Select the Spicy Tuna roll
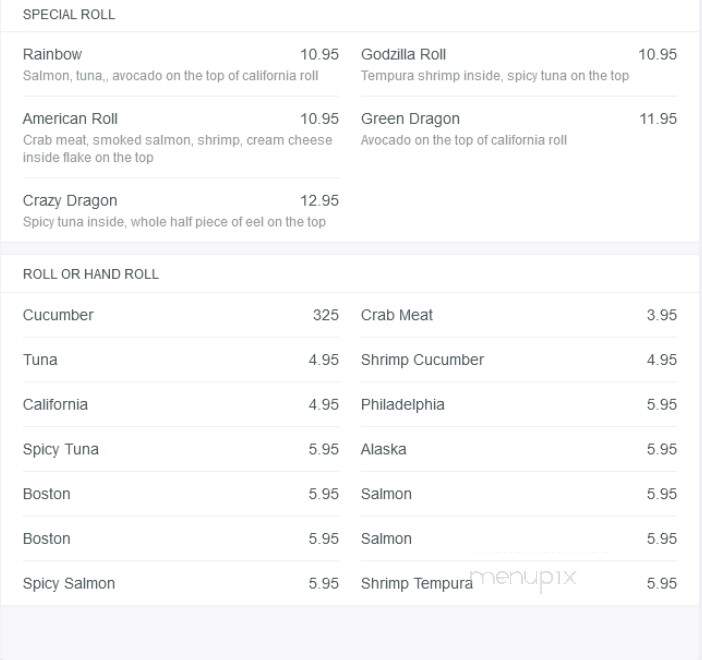 click(181, 449)
